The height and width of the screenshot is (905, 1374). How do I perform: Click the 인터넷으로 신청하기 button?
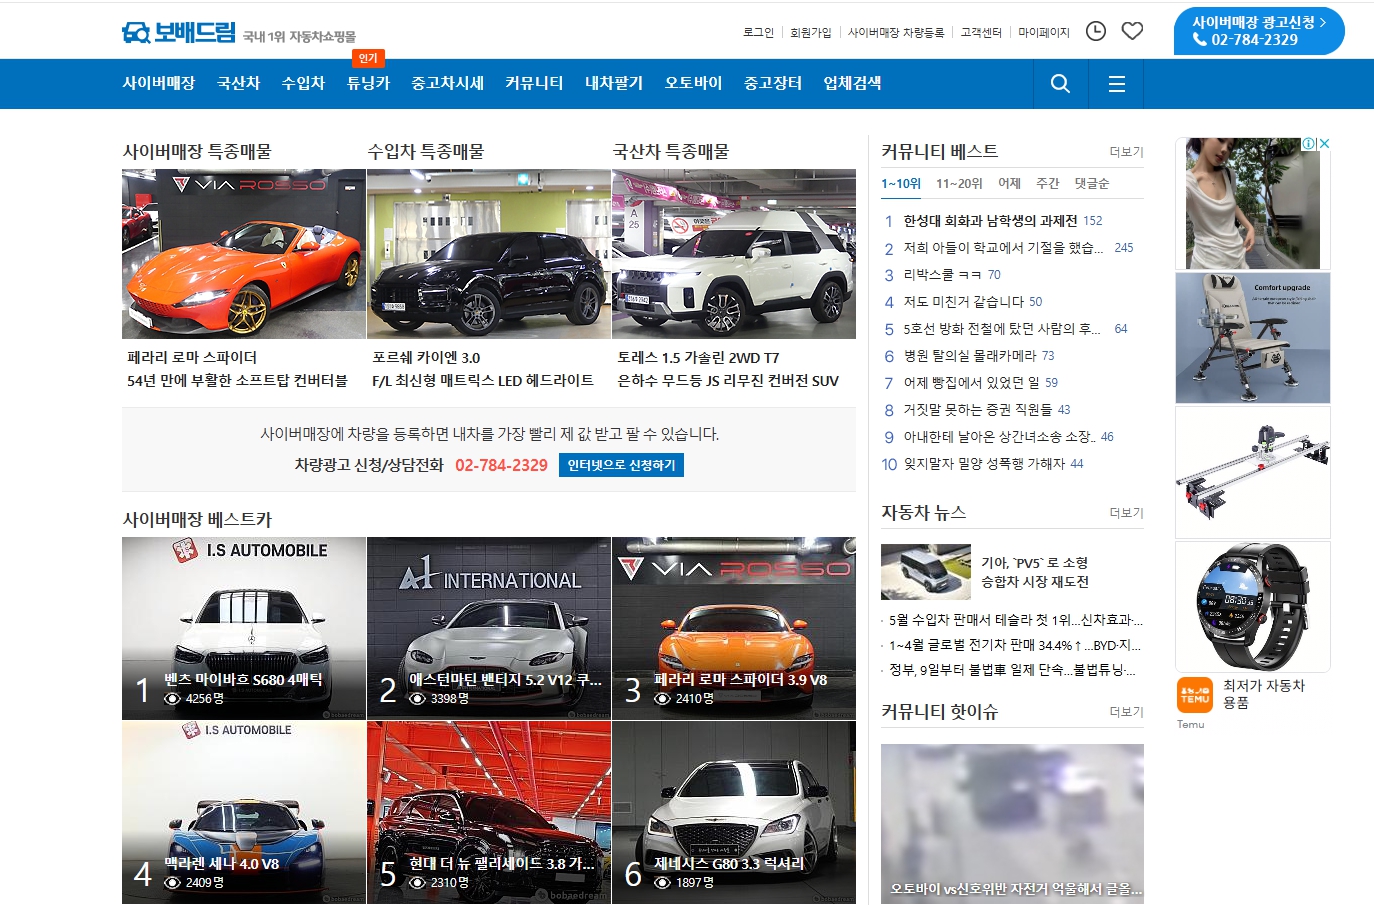(x=621, y=465)
